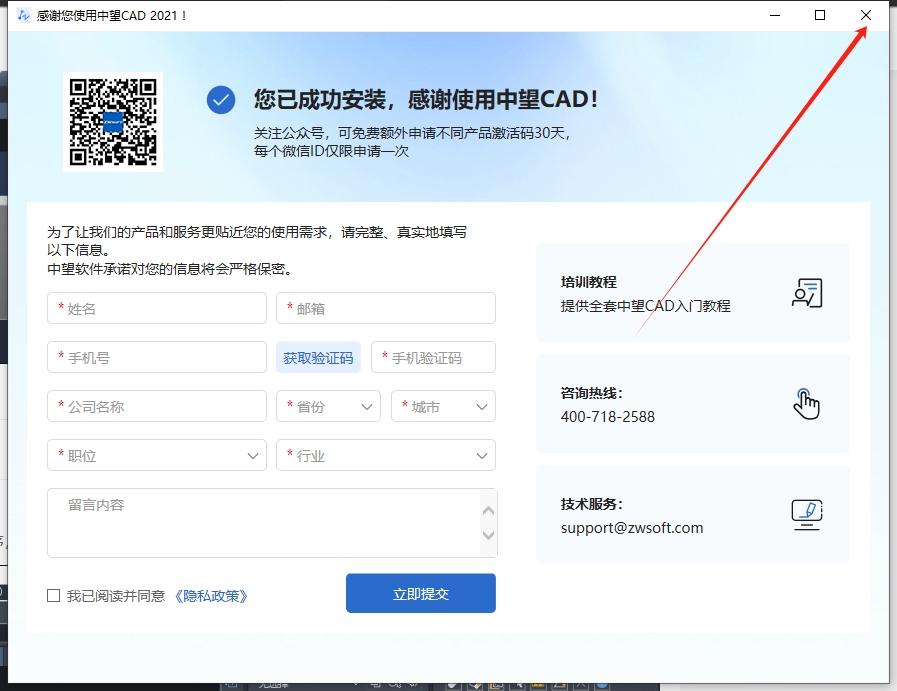This screenshot has width=897, height=691.
Task: Click the consultation hotline hand icon
Action: (x=806, y=403)
